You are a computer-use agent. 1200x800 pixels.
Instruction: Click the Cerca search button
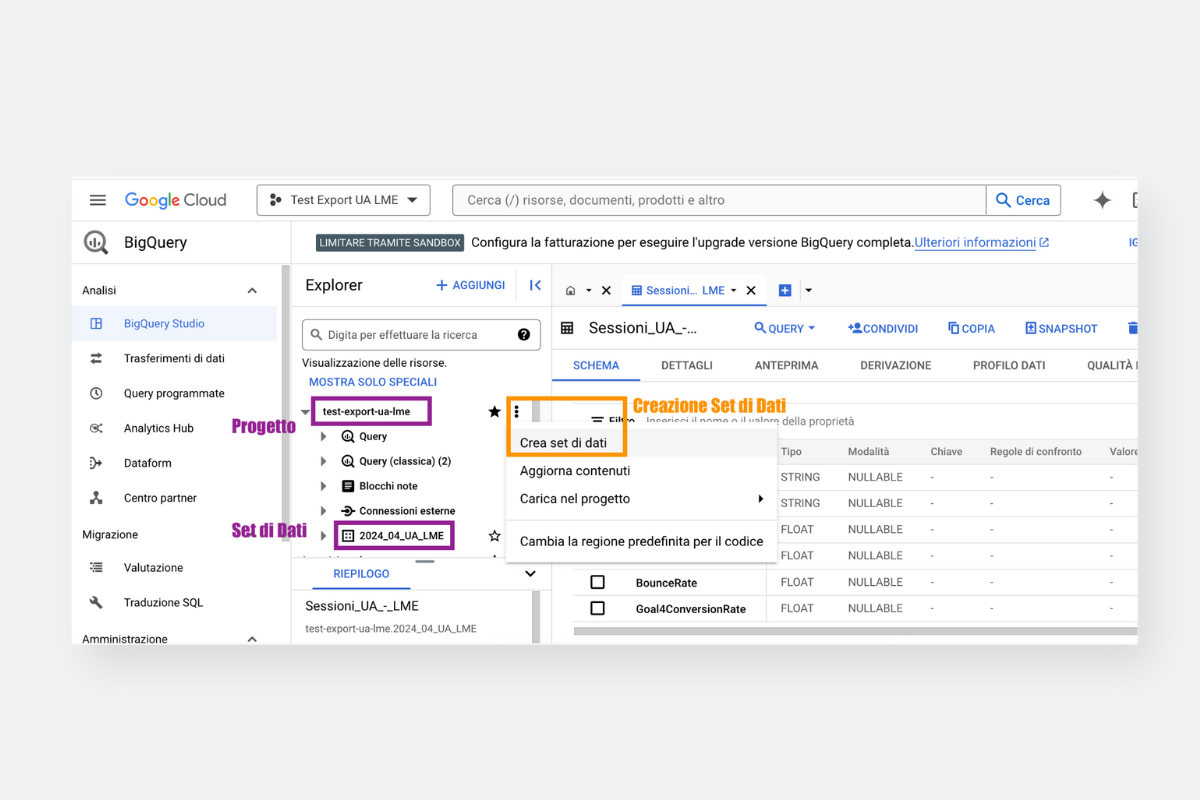[x=1024, y=200]
